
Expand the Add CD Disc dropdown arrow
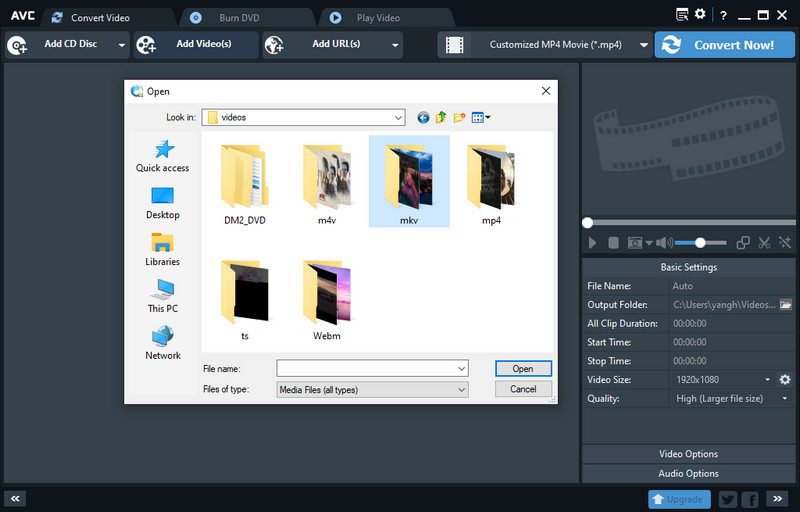click(122, 45)
